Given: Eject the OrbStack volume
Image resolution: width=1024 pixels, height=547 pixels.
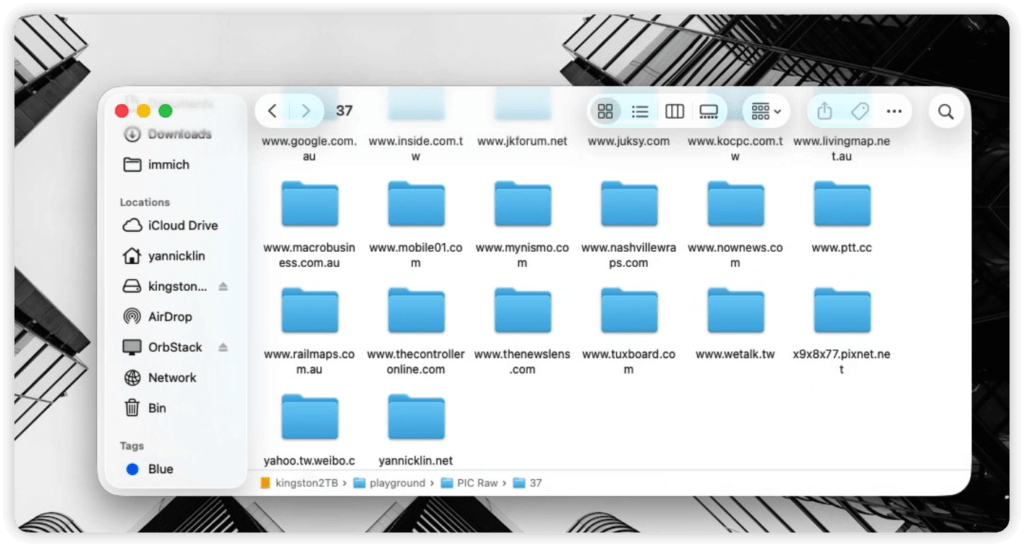Looking at the screenshot, I should pos(223,347).
